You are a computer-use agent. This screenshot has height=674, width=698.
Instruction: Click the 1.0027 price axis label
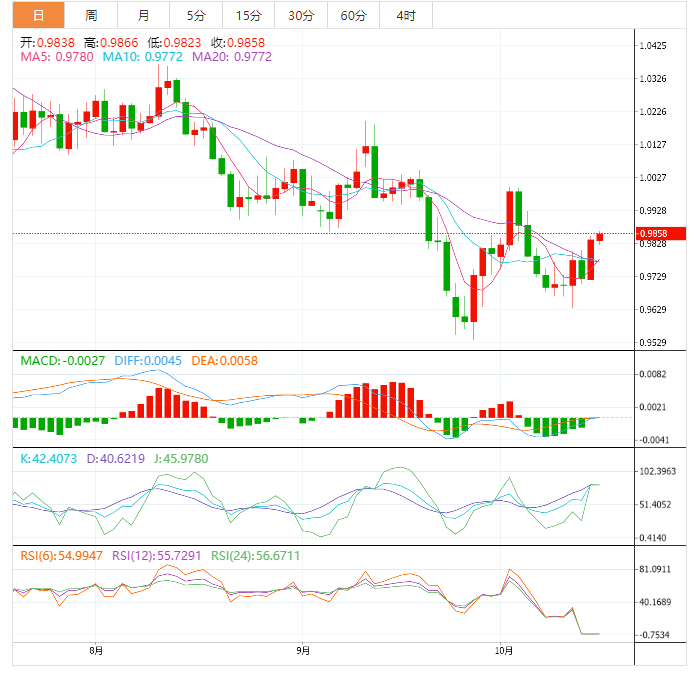[653, 178]
